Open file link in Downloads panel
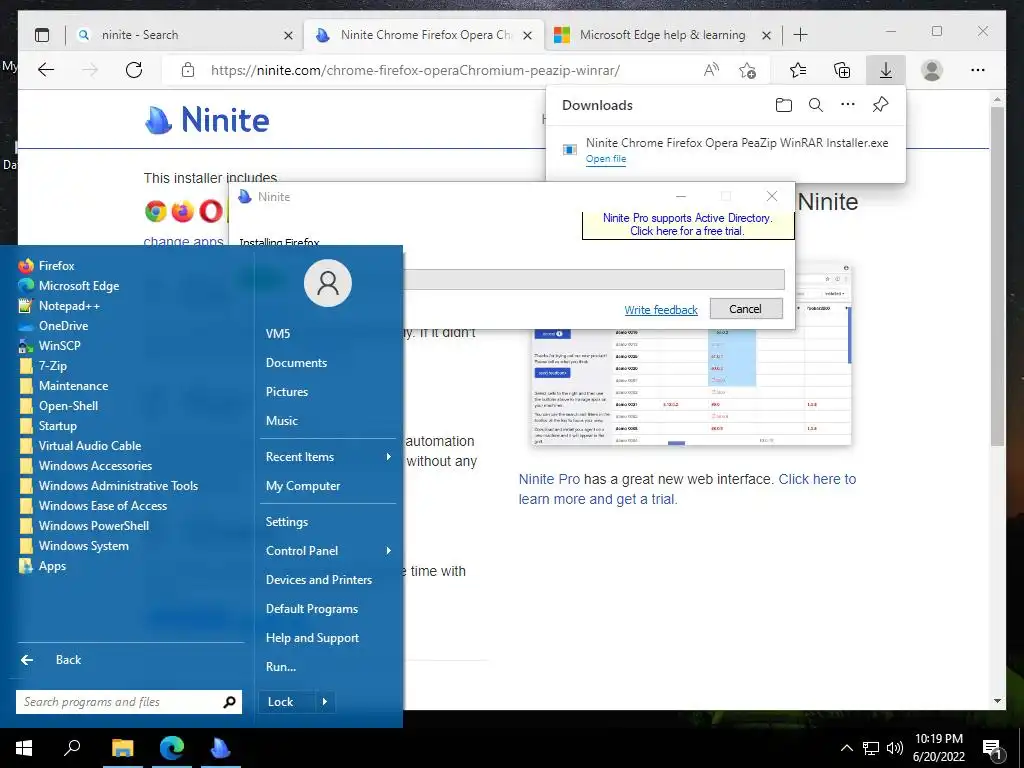This screenshot has width=1024, height=768. [606, 159]
